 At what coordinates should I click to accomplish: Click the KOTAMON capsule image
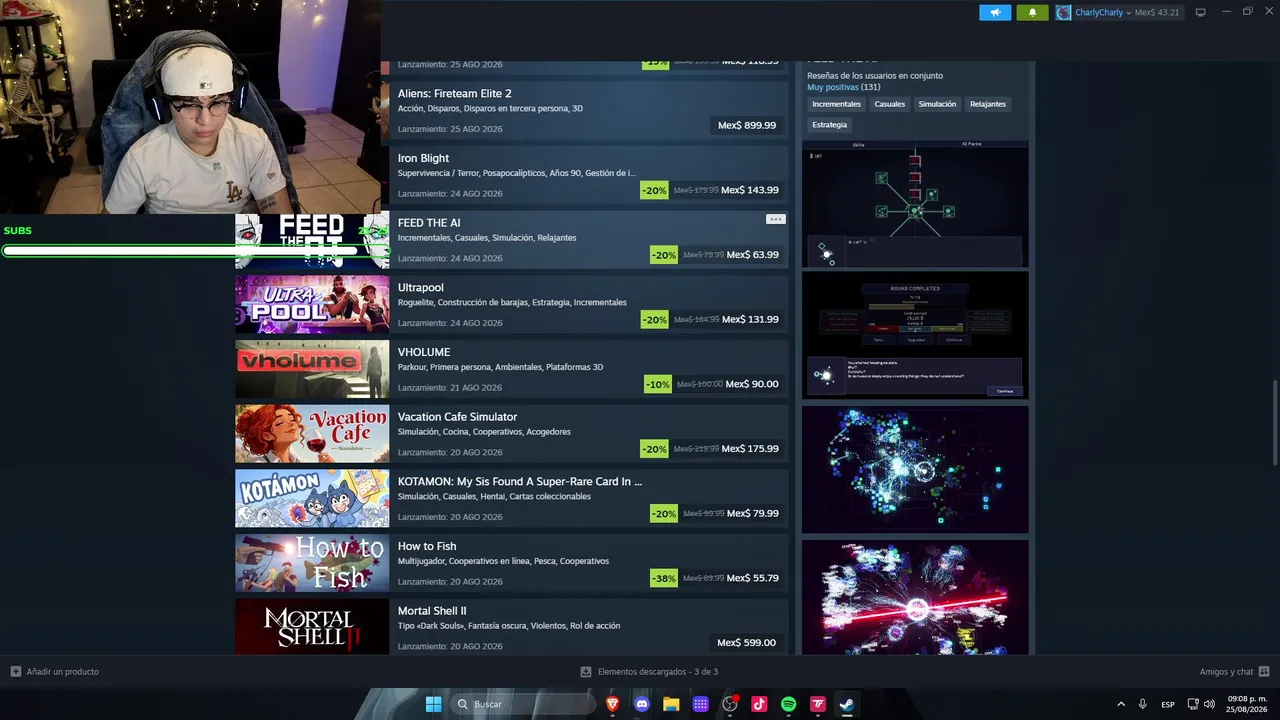pyautogui.click(x=312, y=498)
